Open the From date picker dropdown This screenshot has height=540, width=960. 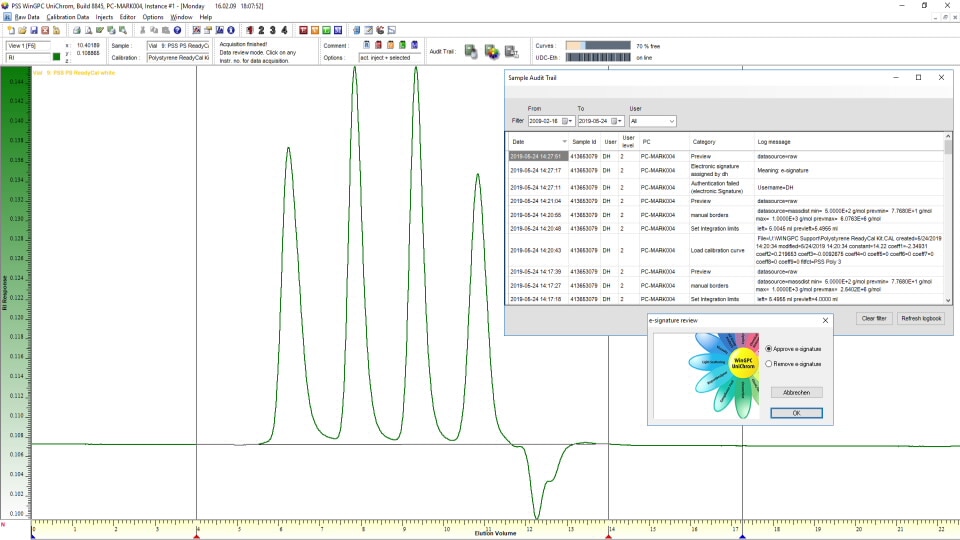coord(567,121)
